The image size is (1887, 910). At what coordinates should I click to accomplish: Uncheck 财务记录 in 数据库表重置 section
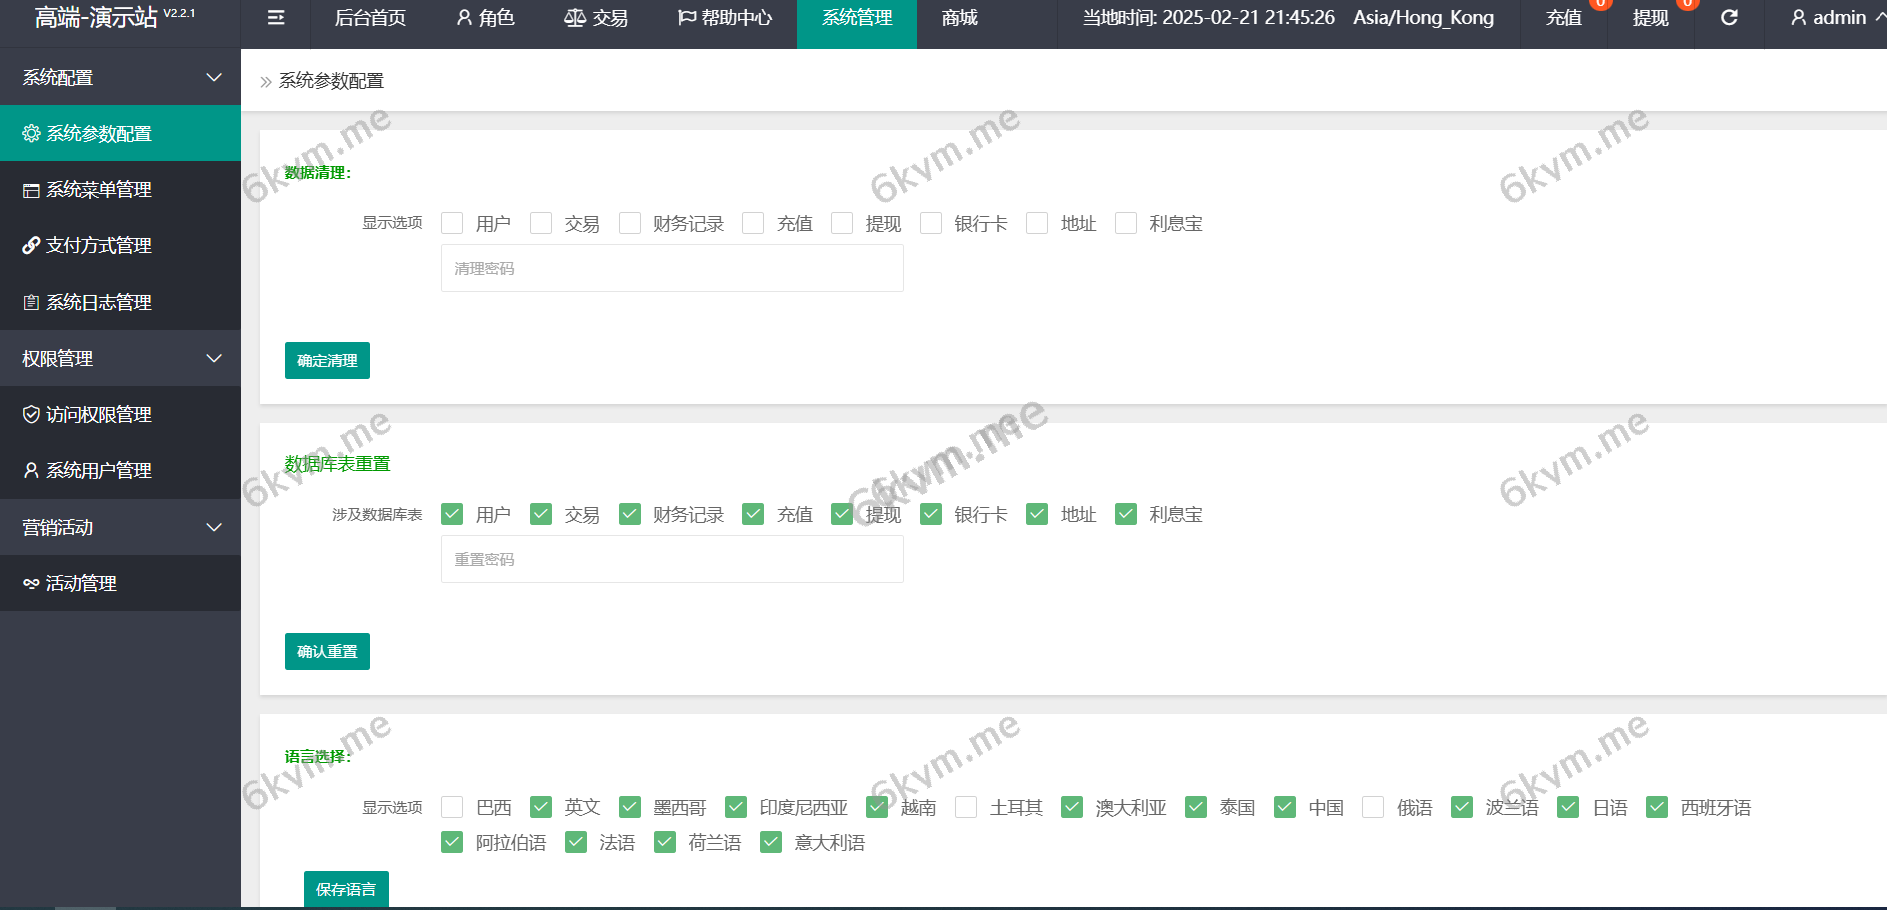630,514
